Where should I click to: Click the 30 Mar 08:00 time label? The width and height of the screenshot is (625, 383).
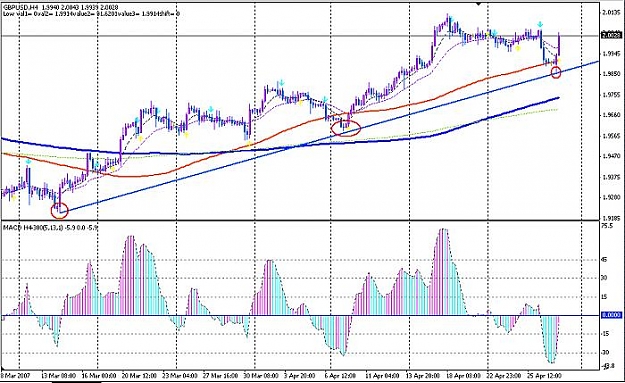point(260,376)
